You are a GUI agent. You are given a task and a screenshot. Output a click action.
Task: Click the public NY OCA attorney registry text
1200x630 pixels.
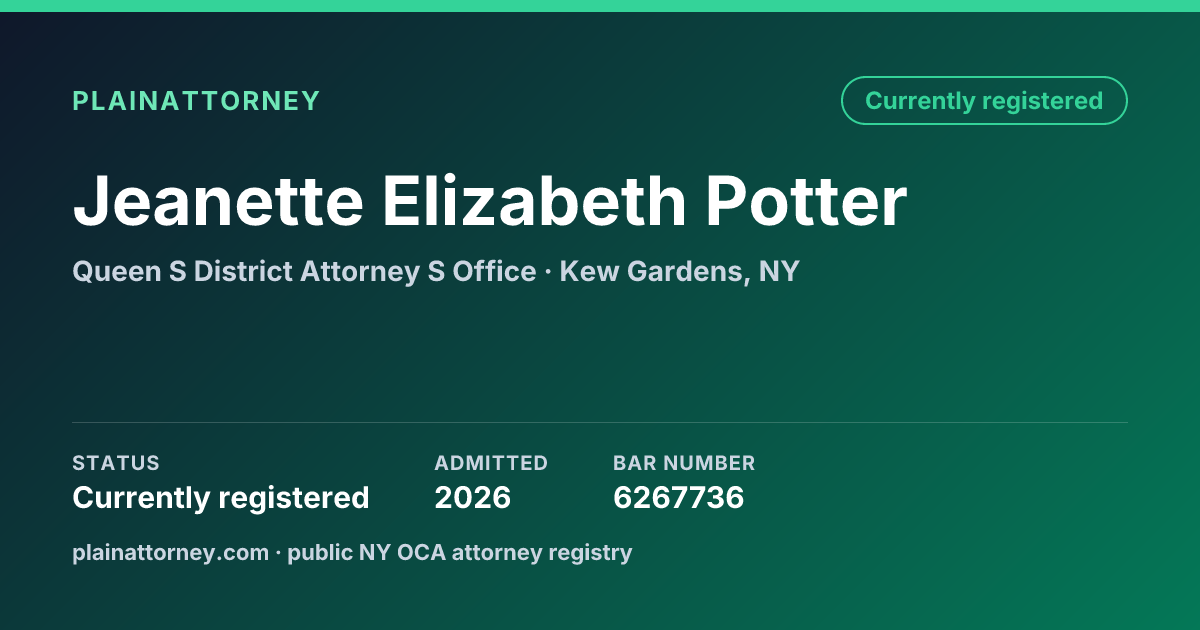click(460, 552)
